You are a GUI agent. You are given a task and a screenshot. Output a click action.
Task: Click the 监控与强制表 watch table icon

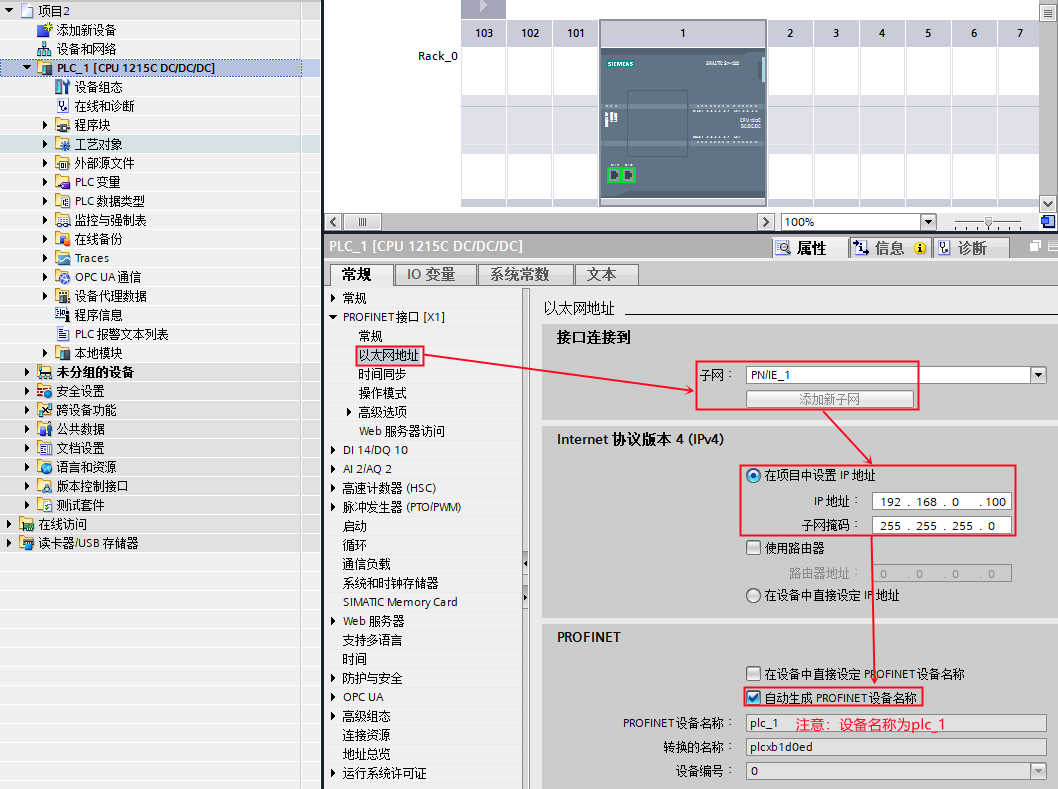tap(62, 220)
